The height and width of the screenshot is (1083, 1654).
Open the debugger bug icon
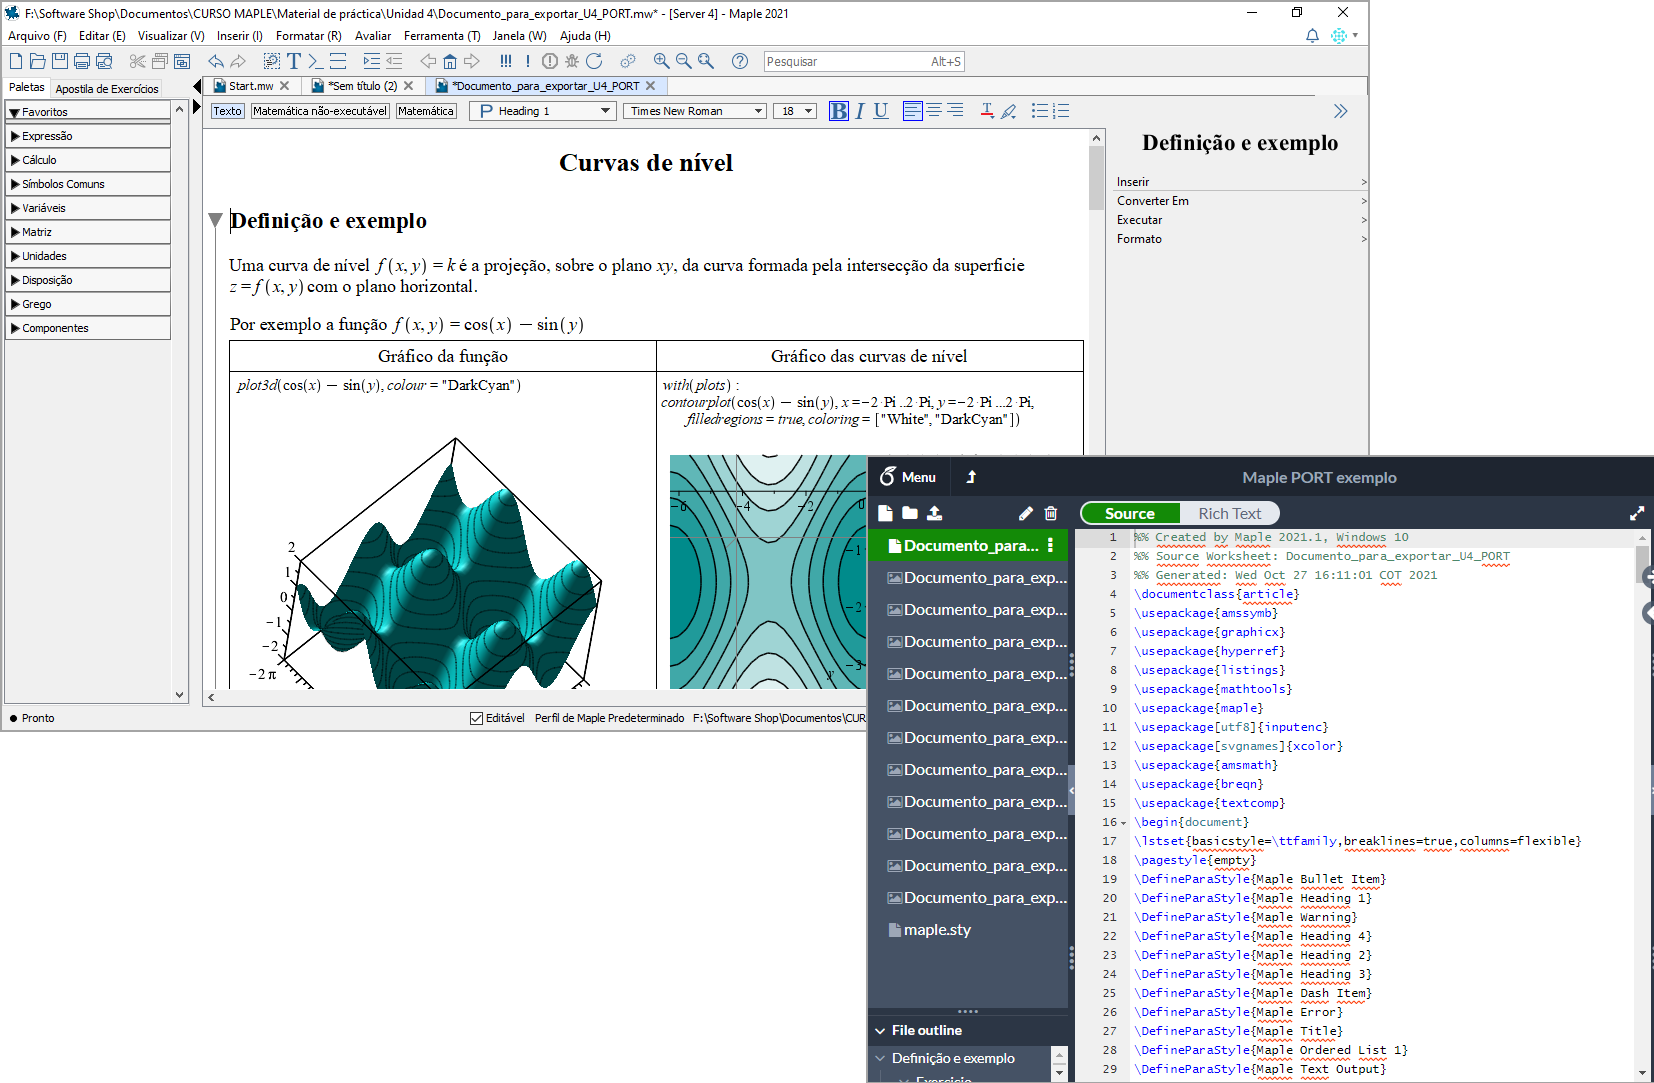[572, 61]
